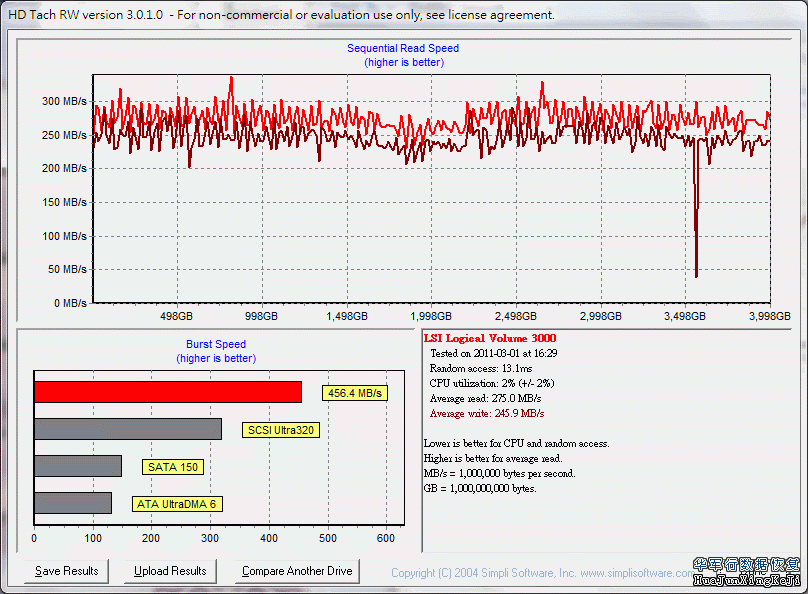Click the Average write result line
The width and height of the screenshot is (808, 594).
coord(486,413)
